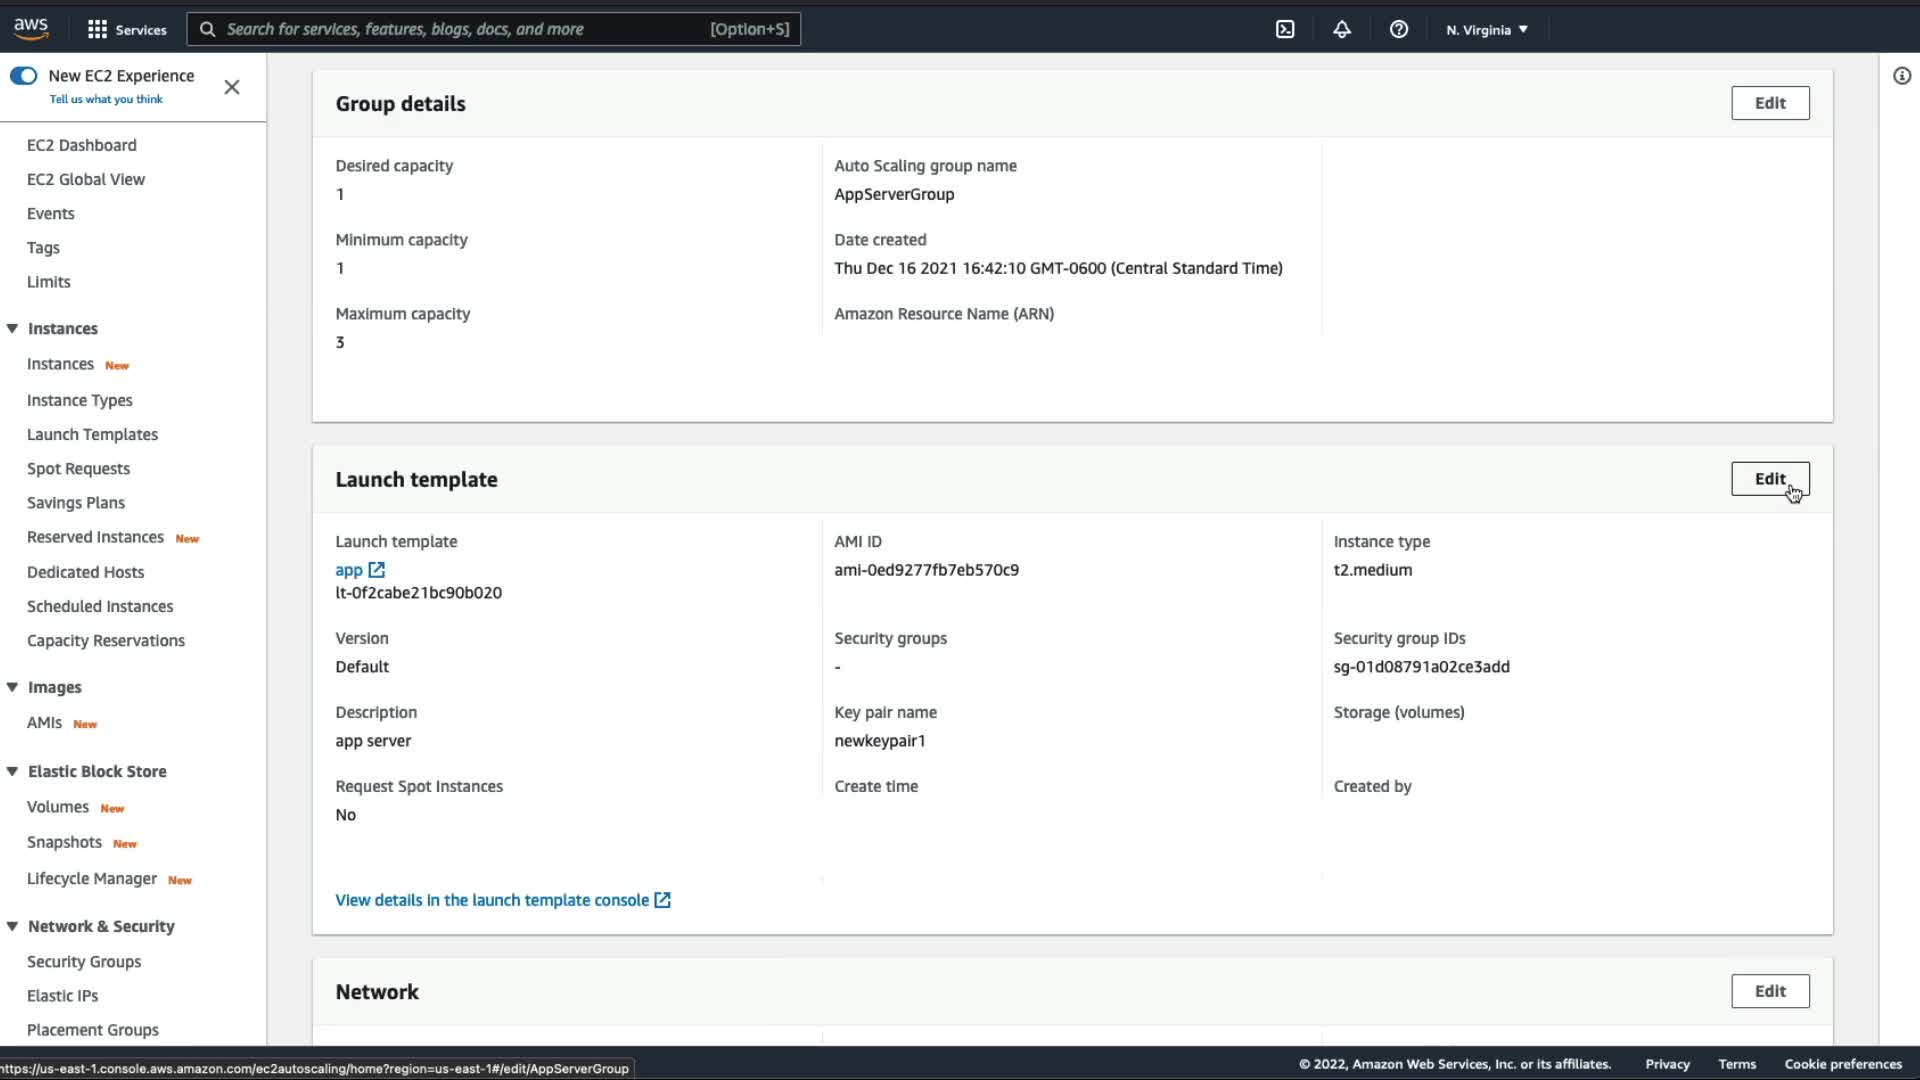Image resolution: width=1920 pixels, height=1080 pixels.
Task: Open the help question mark icon
Action: (x=1399, y=29)
